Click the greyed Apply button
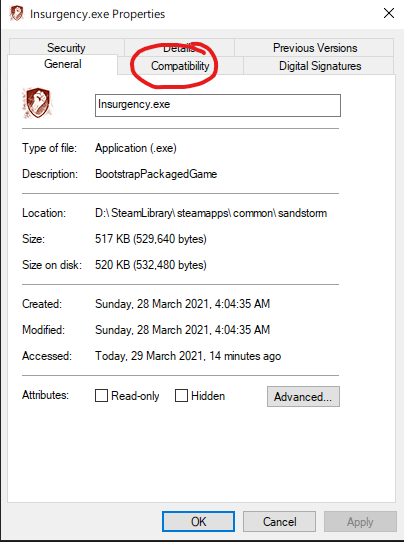This screenshot has height=542, width=404. pos(360,522)
